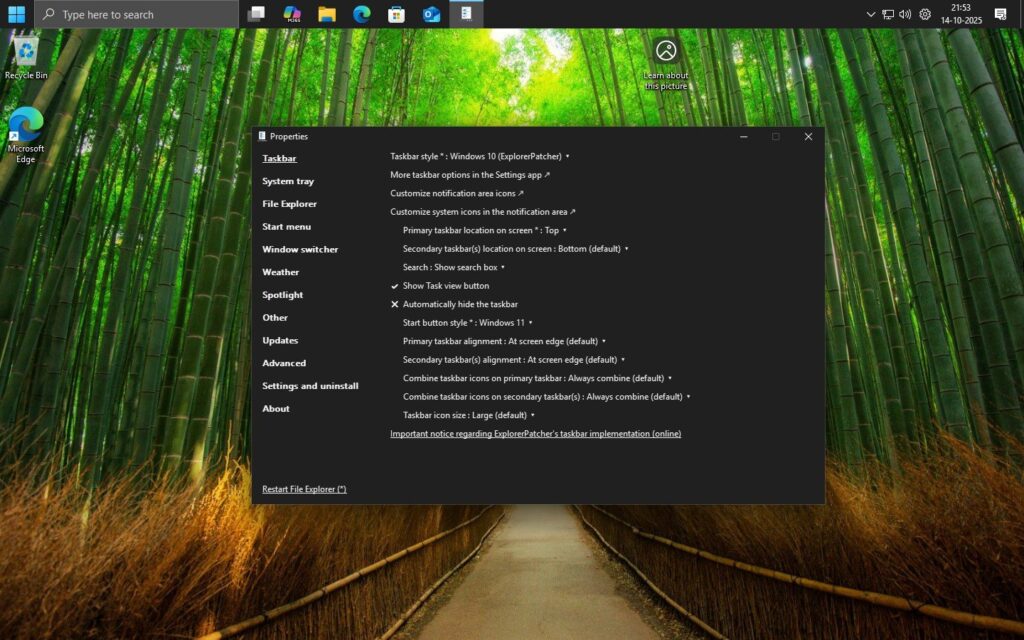Launch Outlook from the taskbar
Viewport: 1024px width, 640px height.
430,14
